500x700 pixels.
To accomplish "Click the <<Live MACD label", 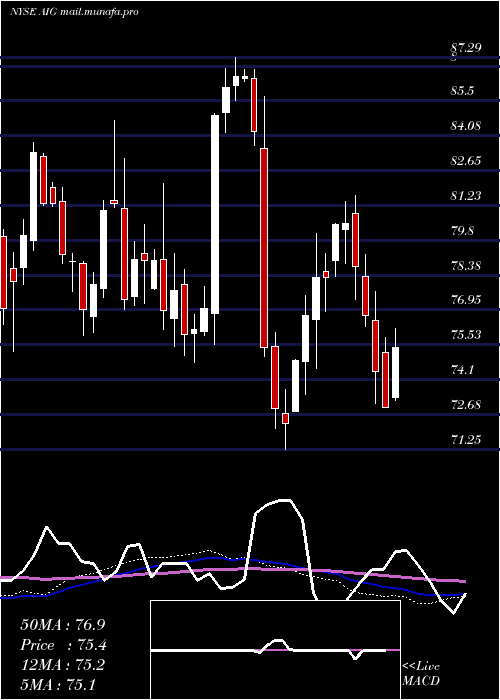I will 421,674.
